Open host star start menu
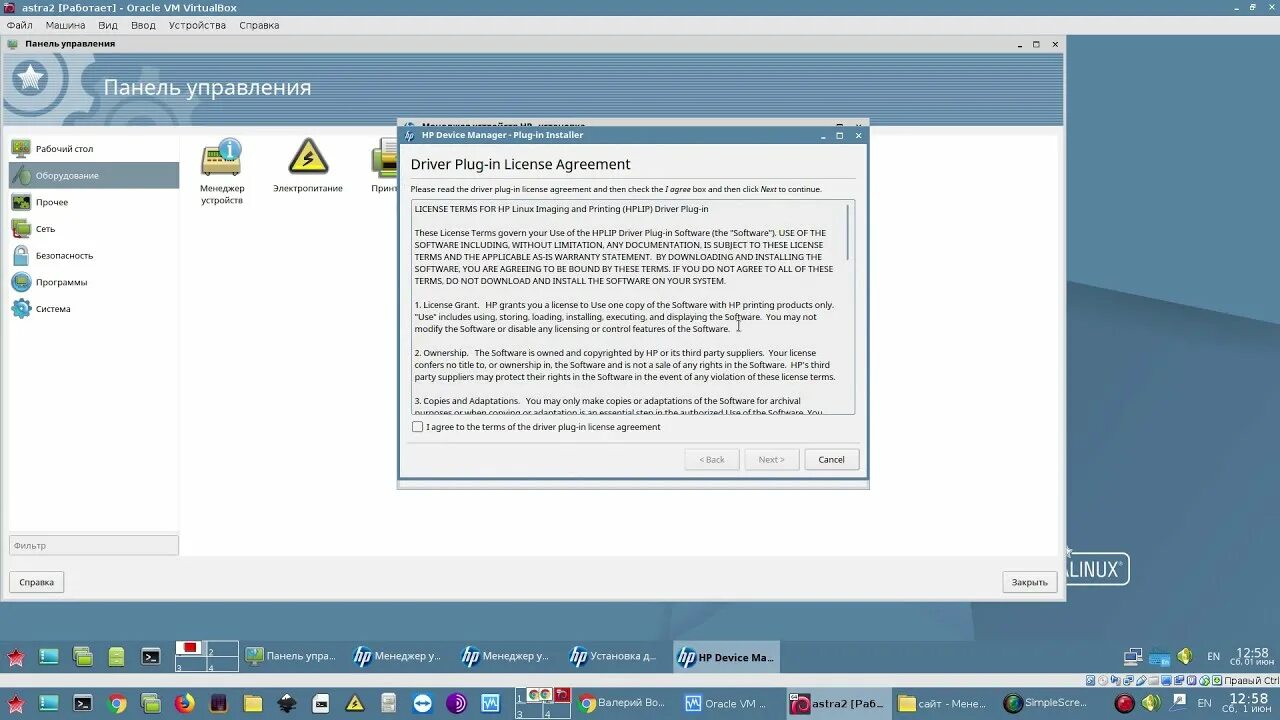Screen dimensions: 1280x720 [15, 703]
